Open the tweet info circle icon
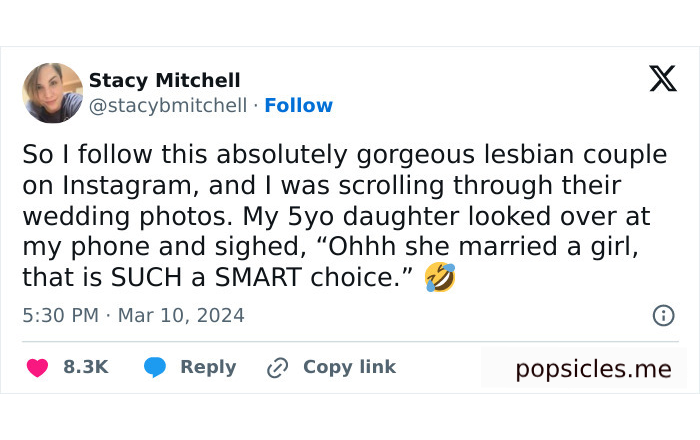Image resolution: width=700 pixels, height=440 pixels. [x=663, y=315]
